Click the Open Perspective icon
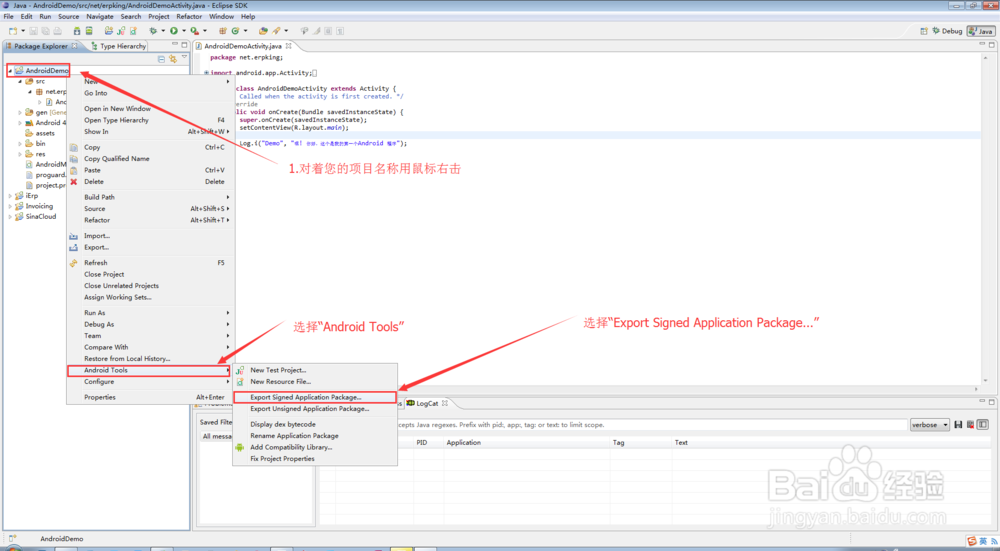This screenshot has width=1000, height=551. click(924, 31)
